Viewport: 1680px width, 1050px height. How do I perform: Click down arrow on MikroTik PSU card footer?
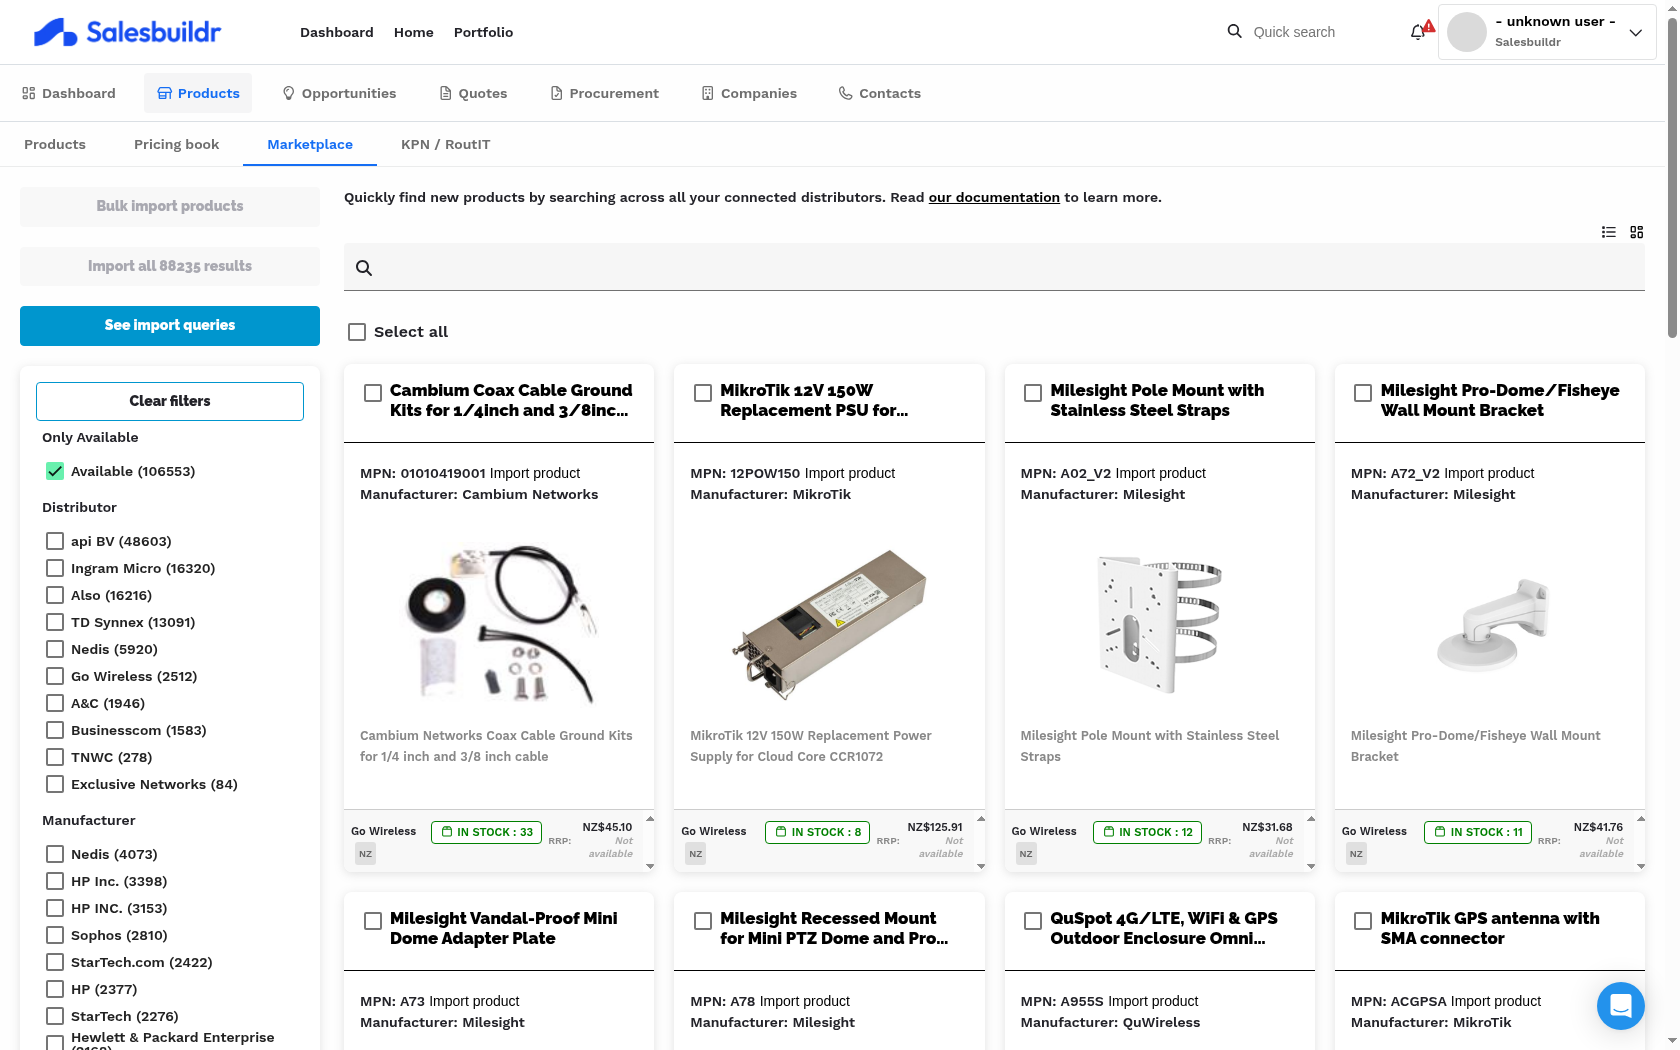[981, 866]
